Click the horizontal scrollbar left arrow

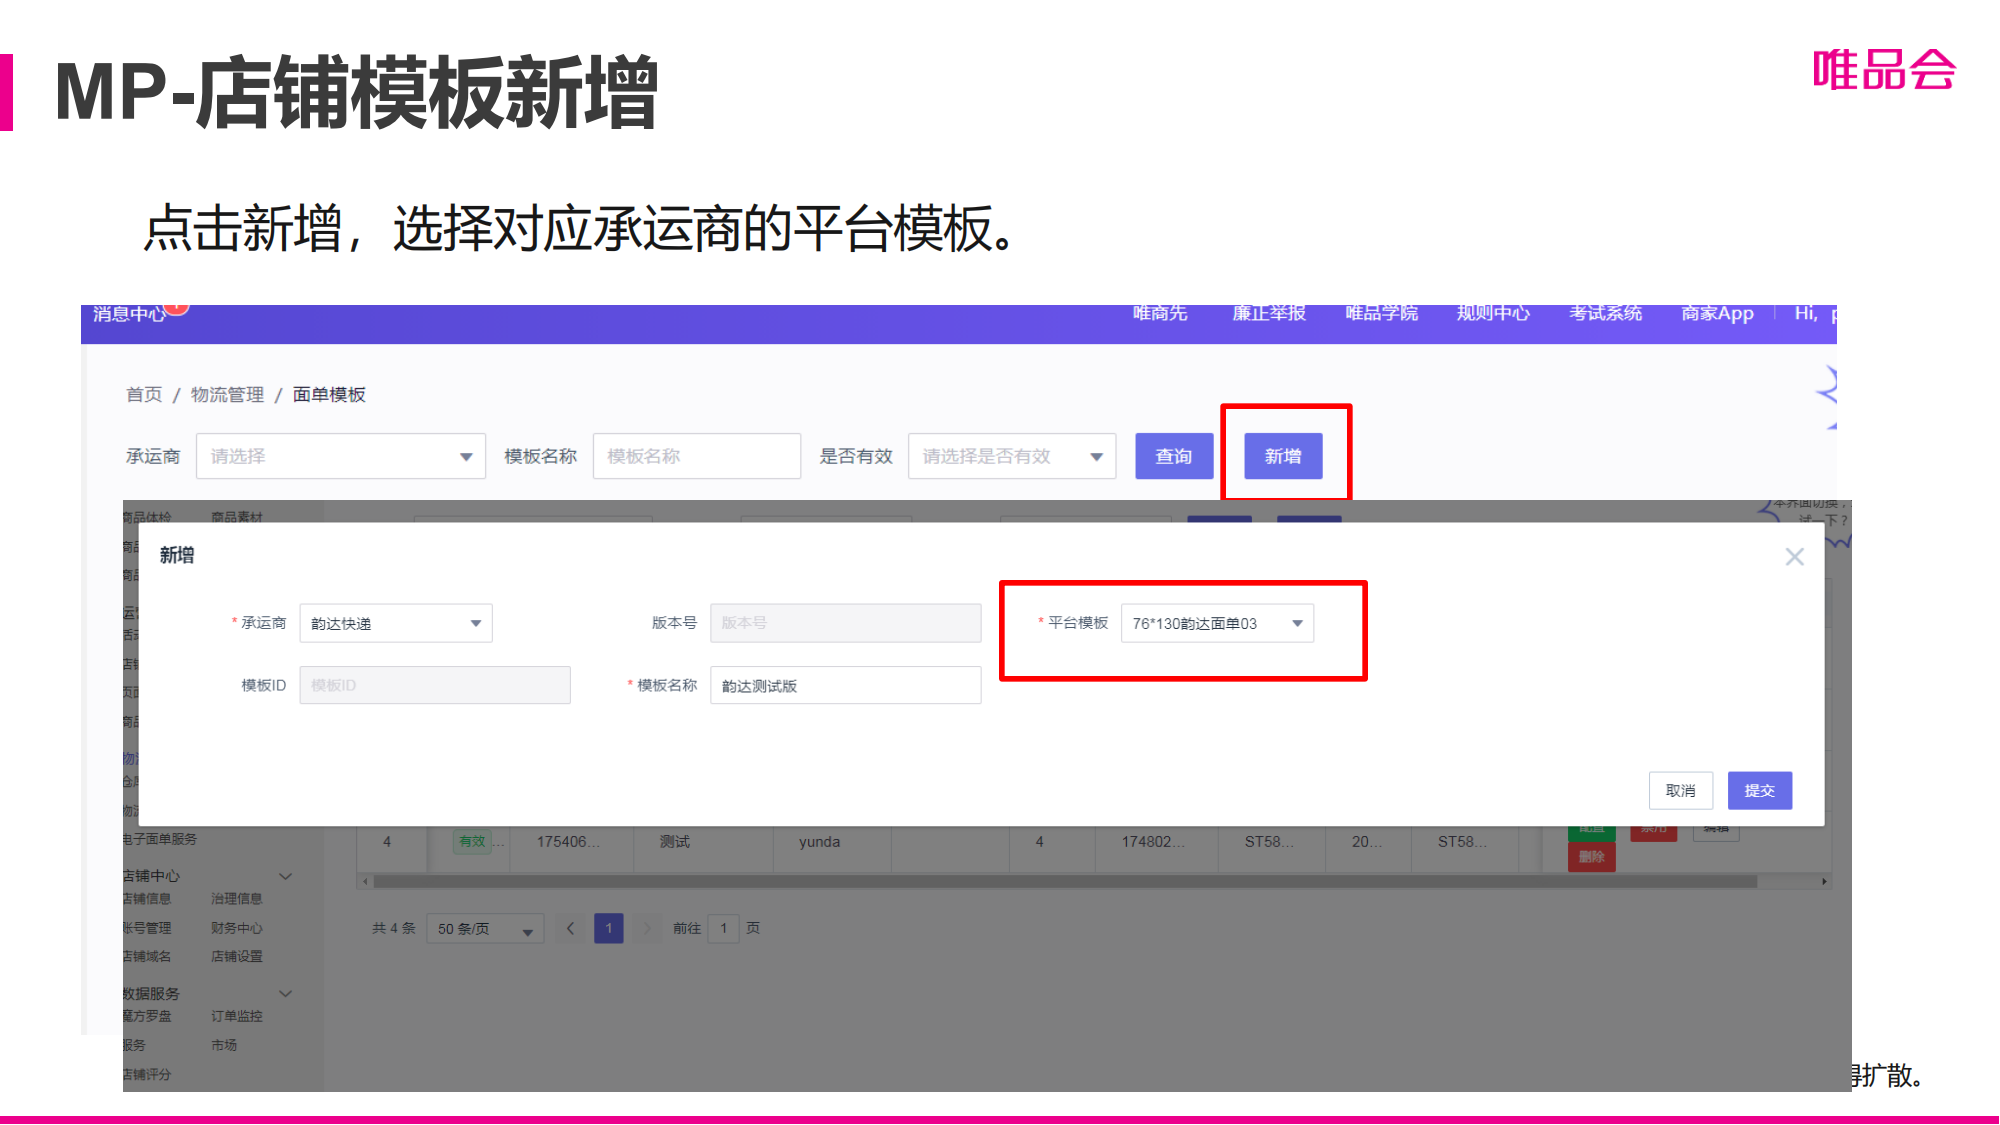[x=366, y=881]
